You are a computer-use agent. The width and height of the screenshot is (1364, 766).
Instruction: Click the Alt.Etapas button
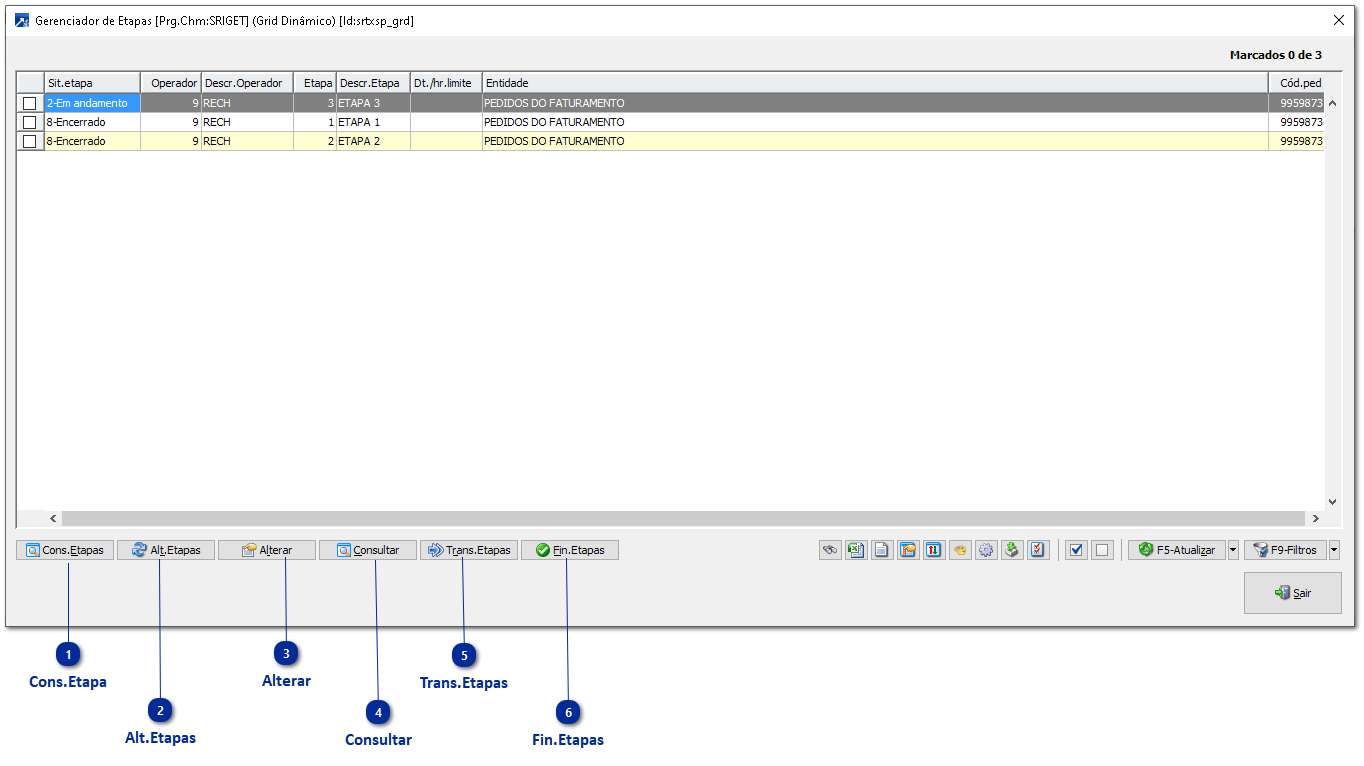(x=166, y=550)
